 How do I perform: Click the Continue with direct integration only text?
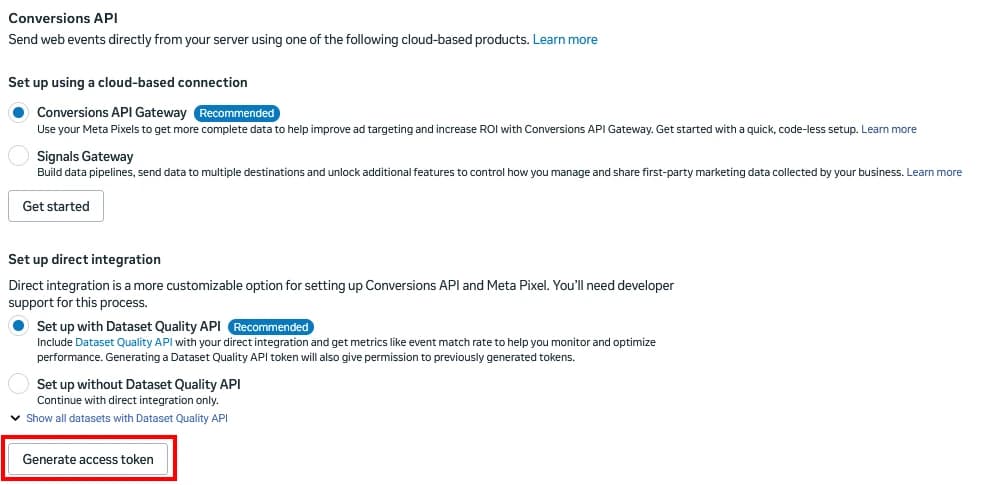pyautogui.click(x=128, y=401)
